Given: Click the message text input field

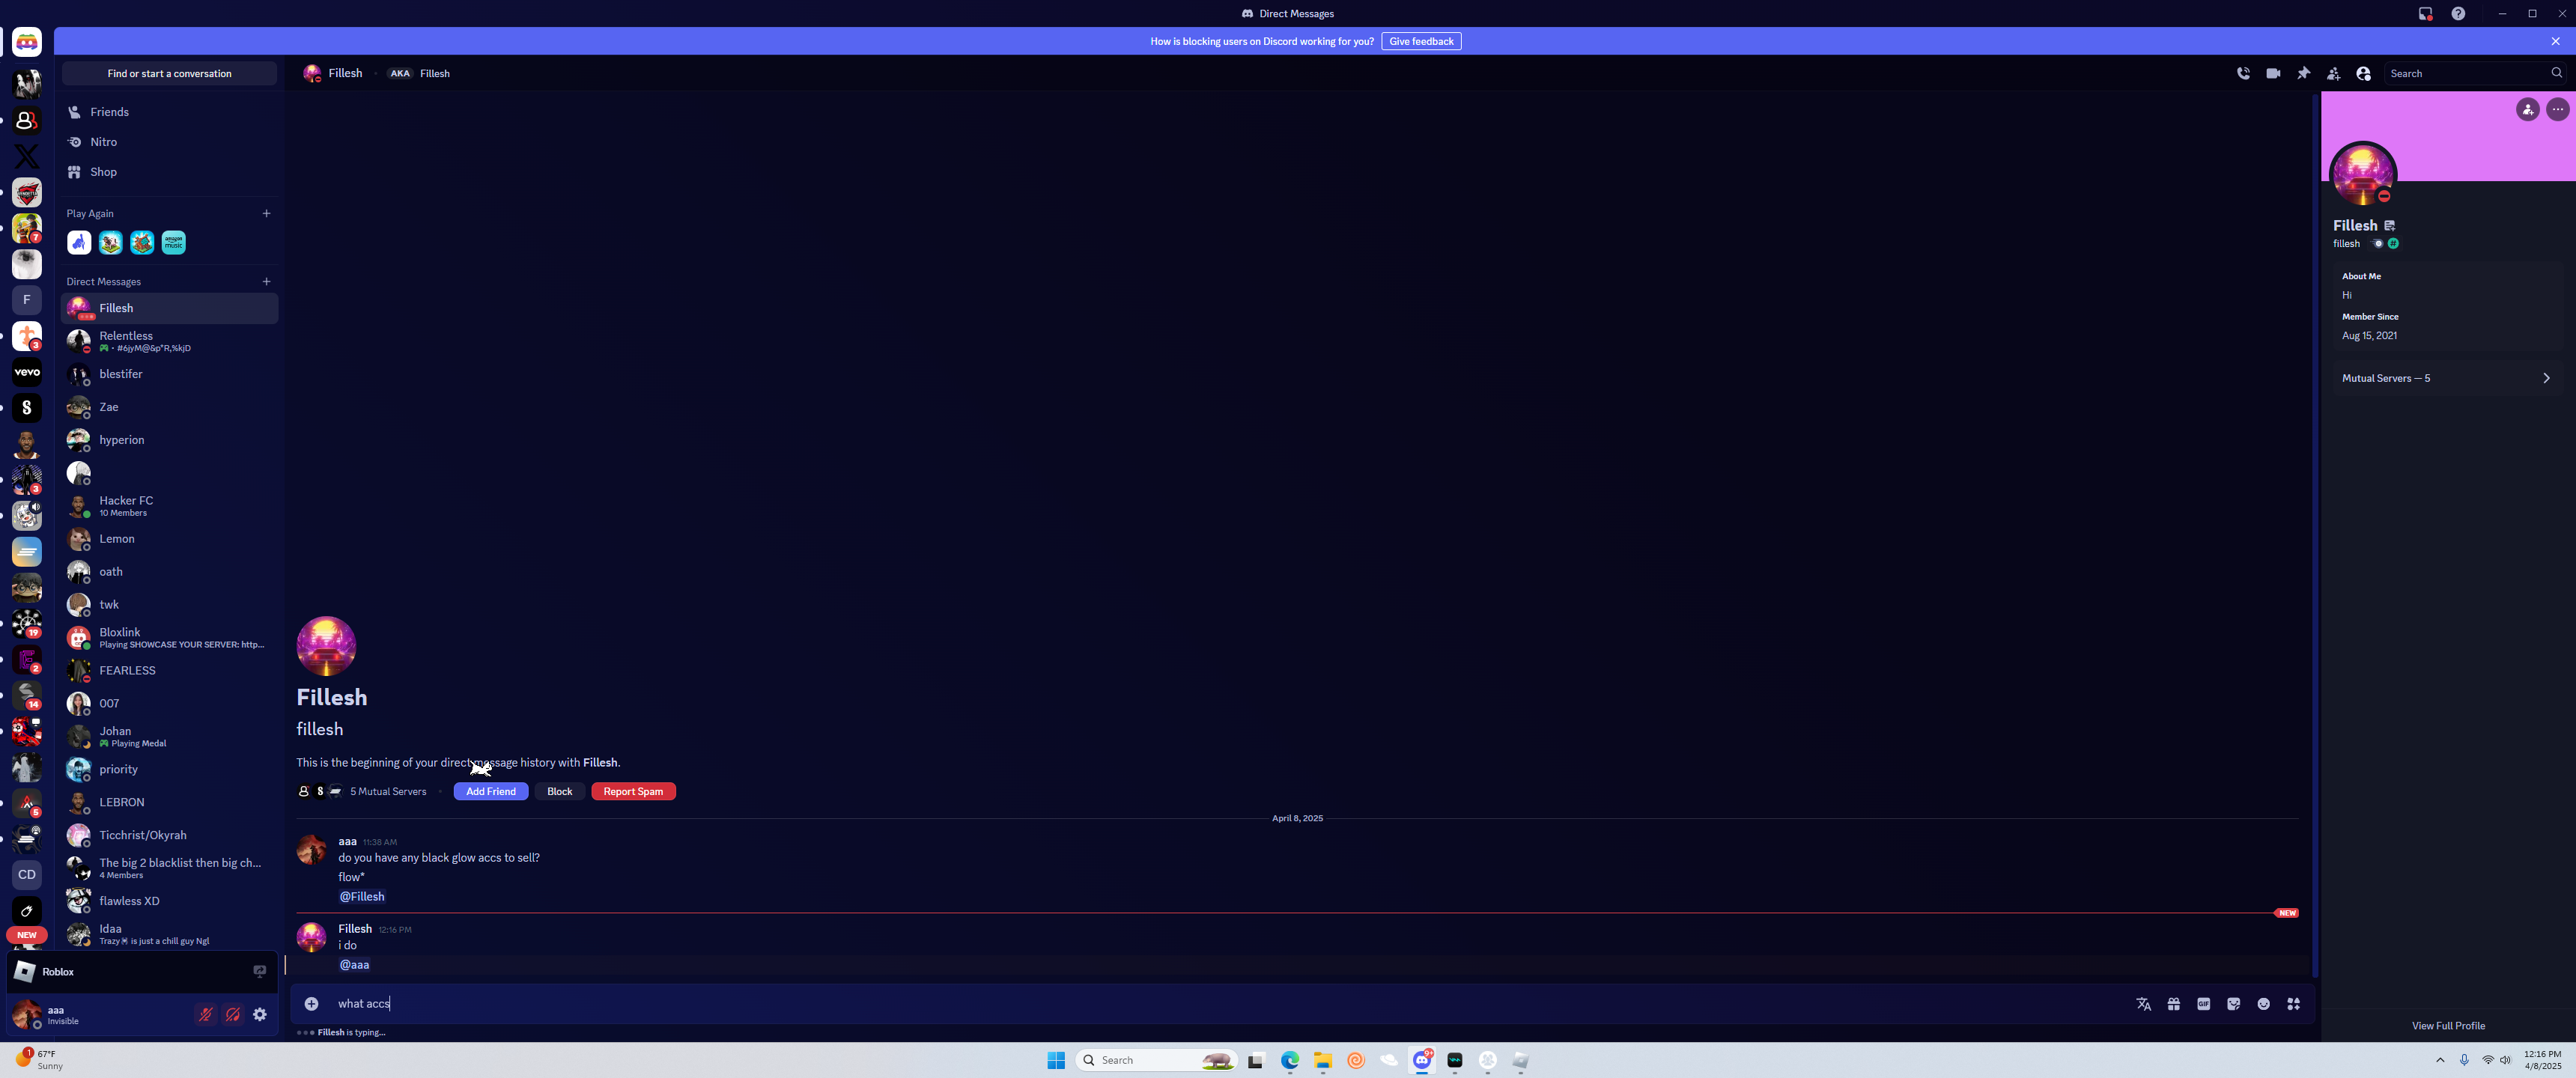Looking at the screenshot, I should tap(1200, 1004).
